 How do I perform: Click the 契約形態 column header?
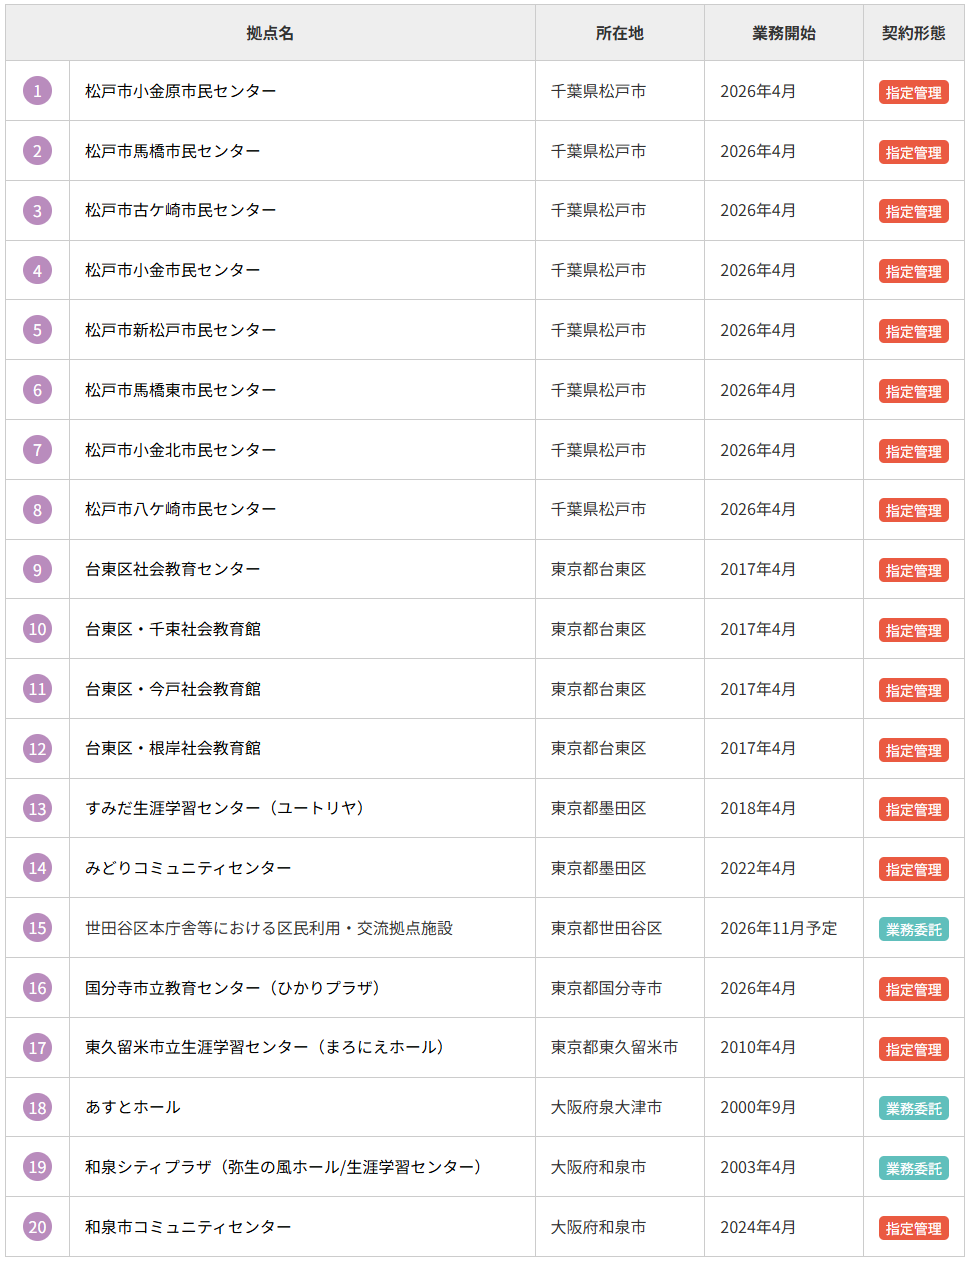tap(913, 33)
